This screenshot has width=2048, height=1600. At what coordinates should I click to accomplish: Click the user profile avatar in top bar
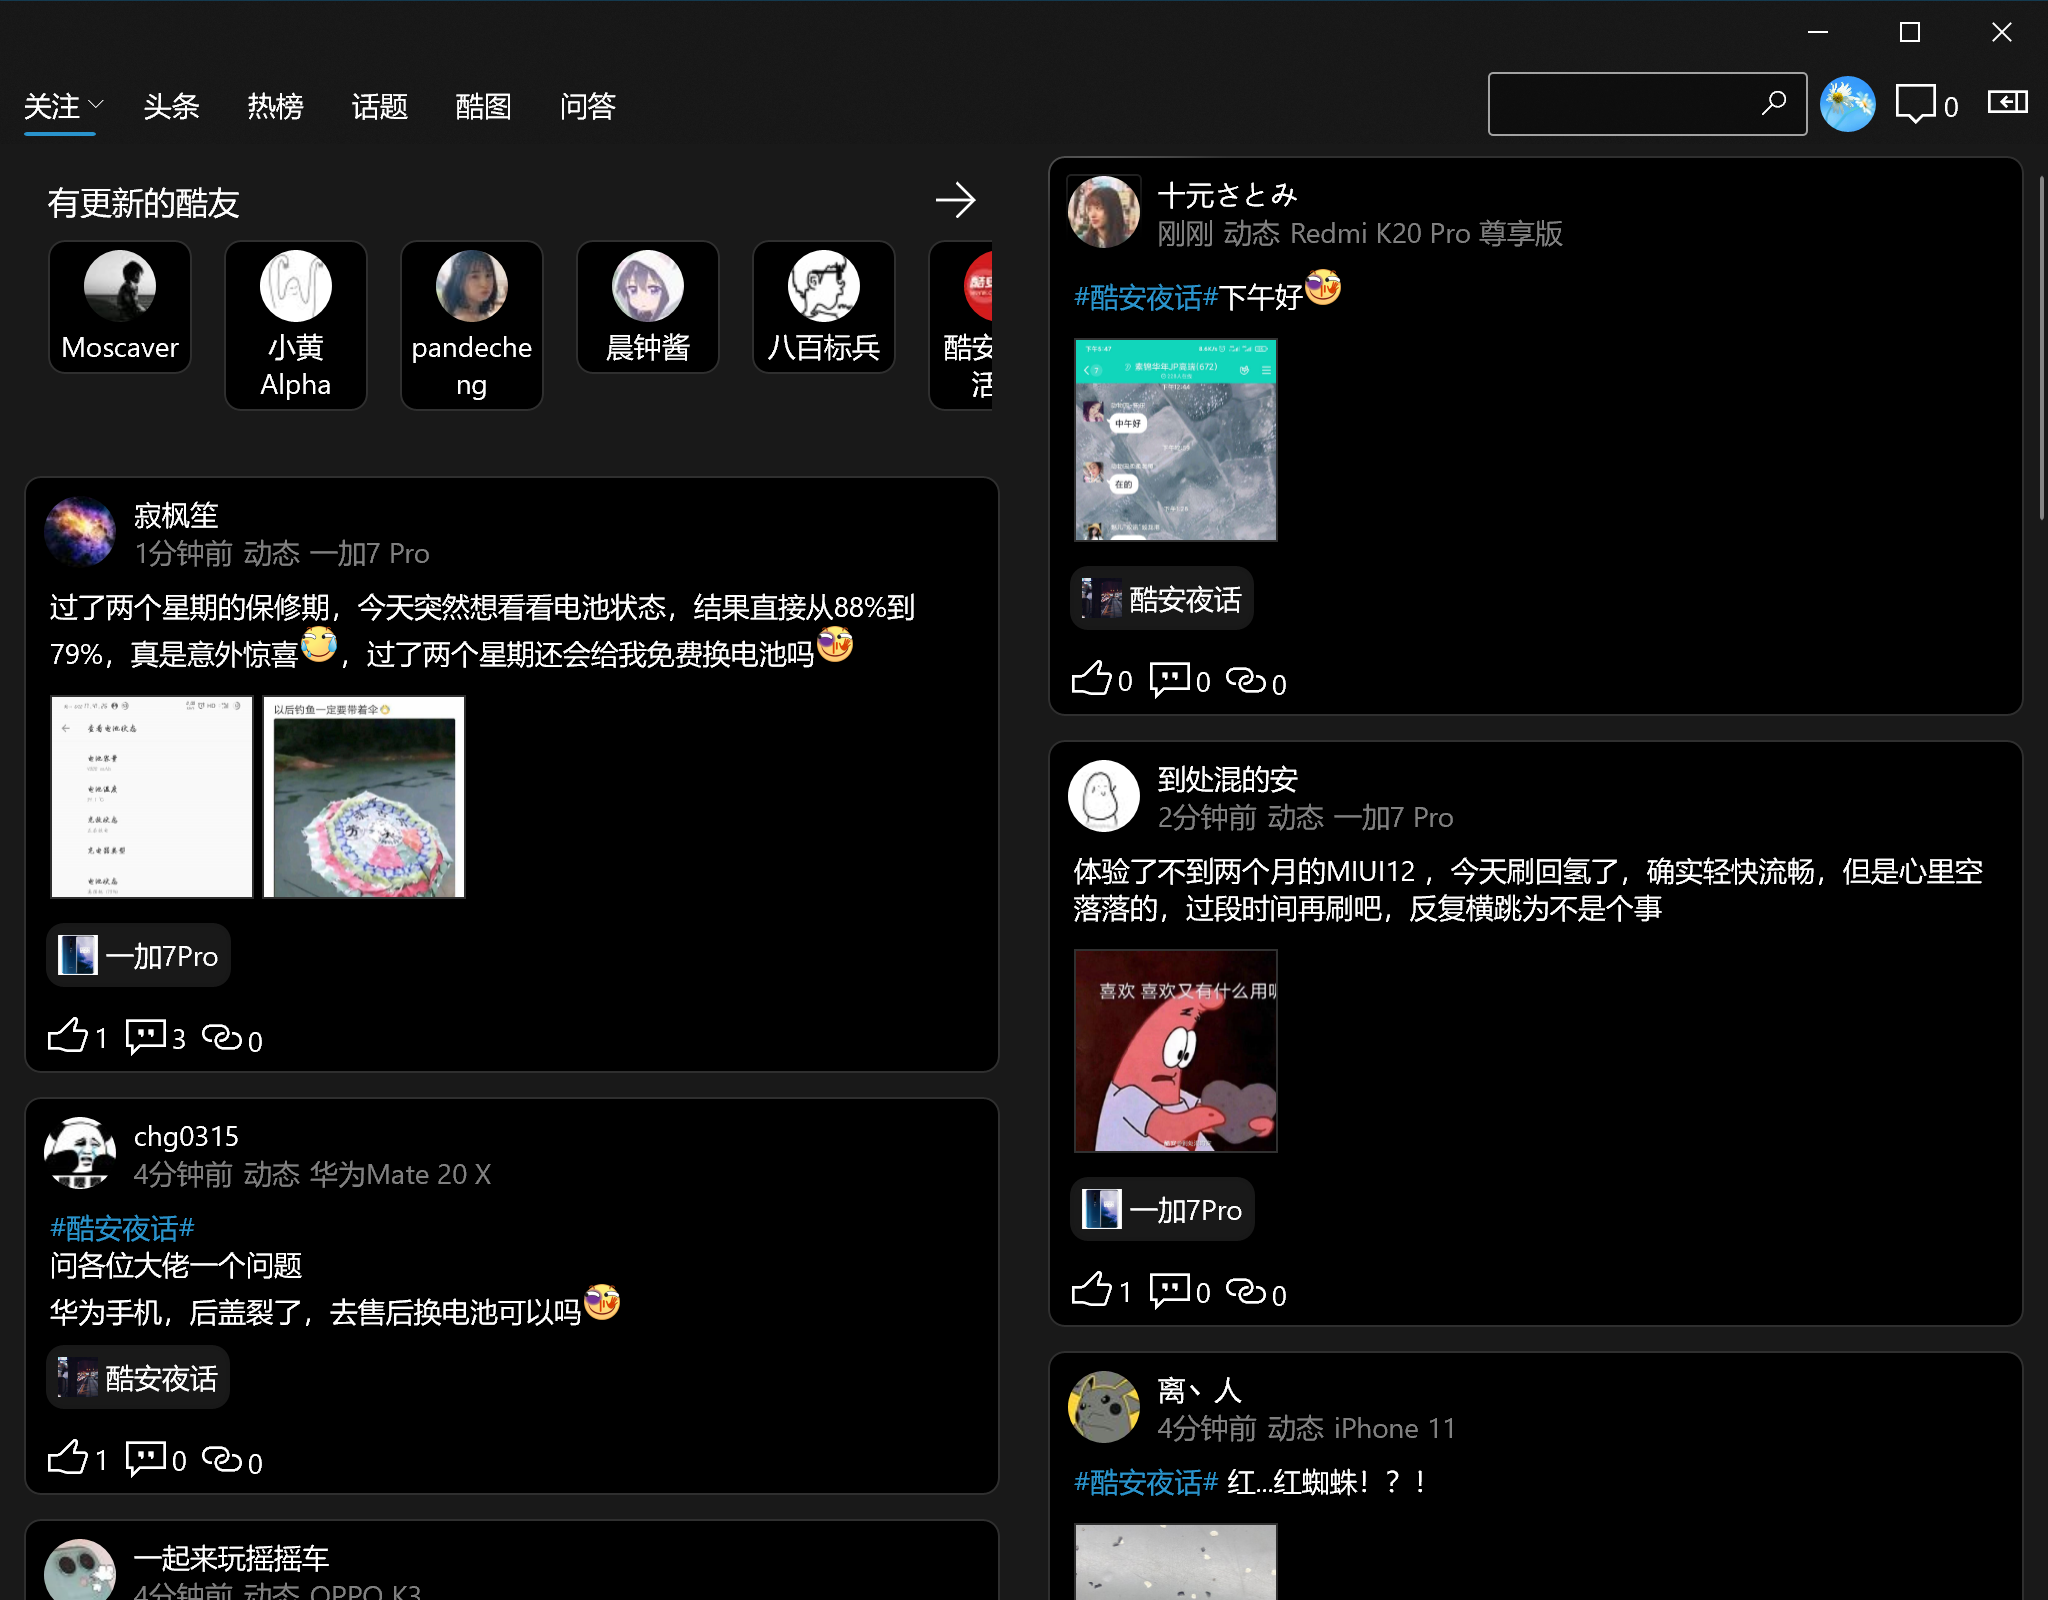click(1847, 104)
